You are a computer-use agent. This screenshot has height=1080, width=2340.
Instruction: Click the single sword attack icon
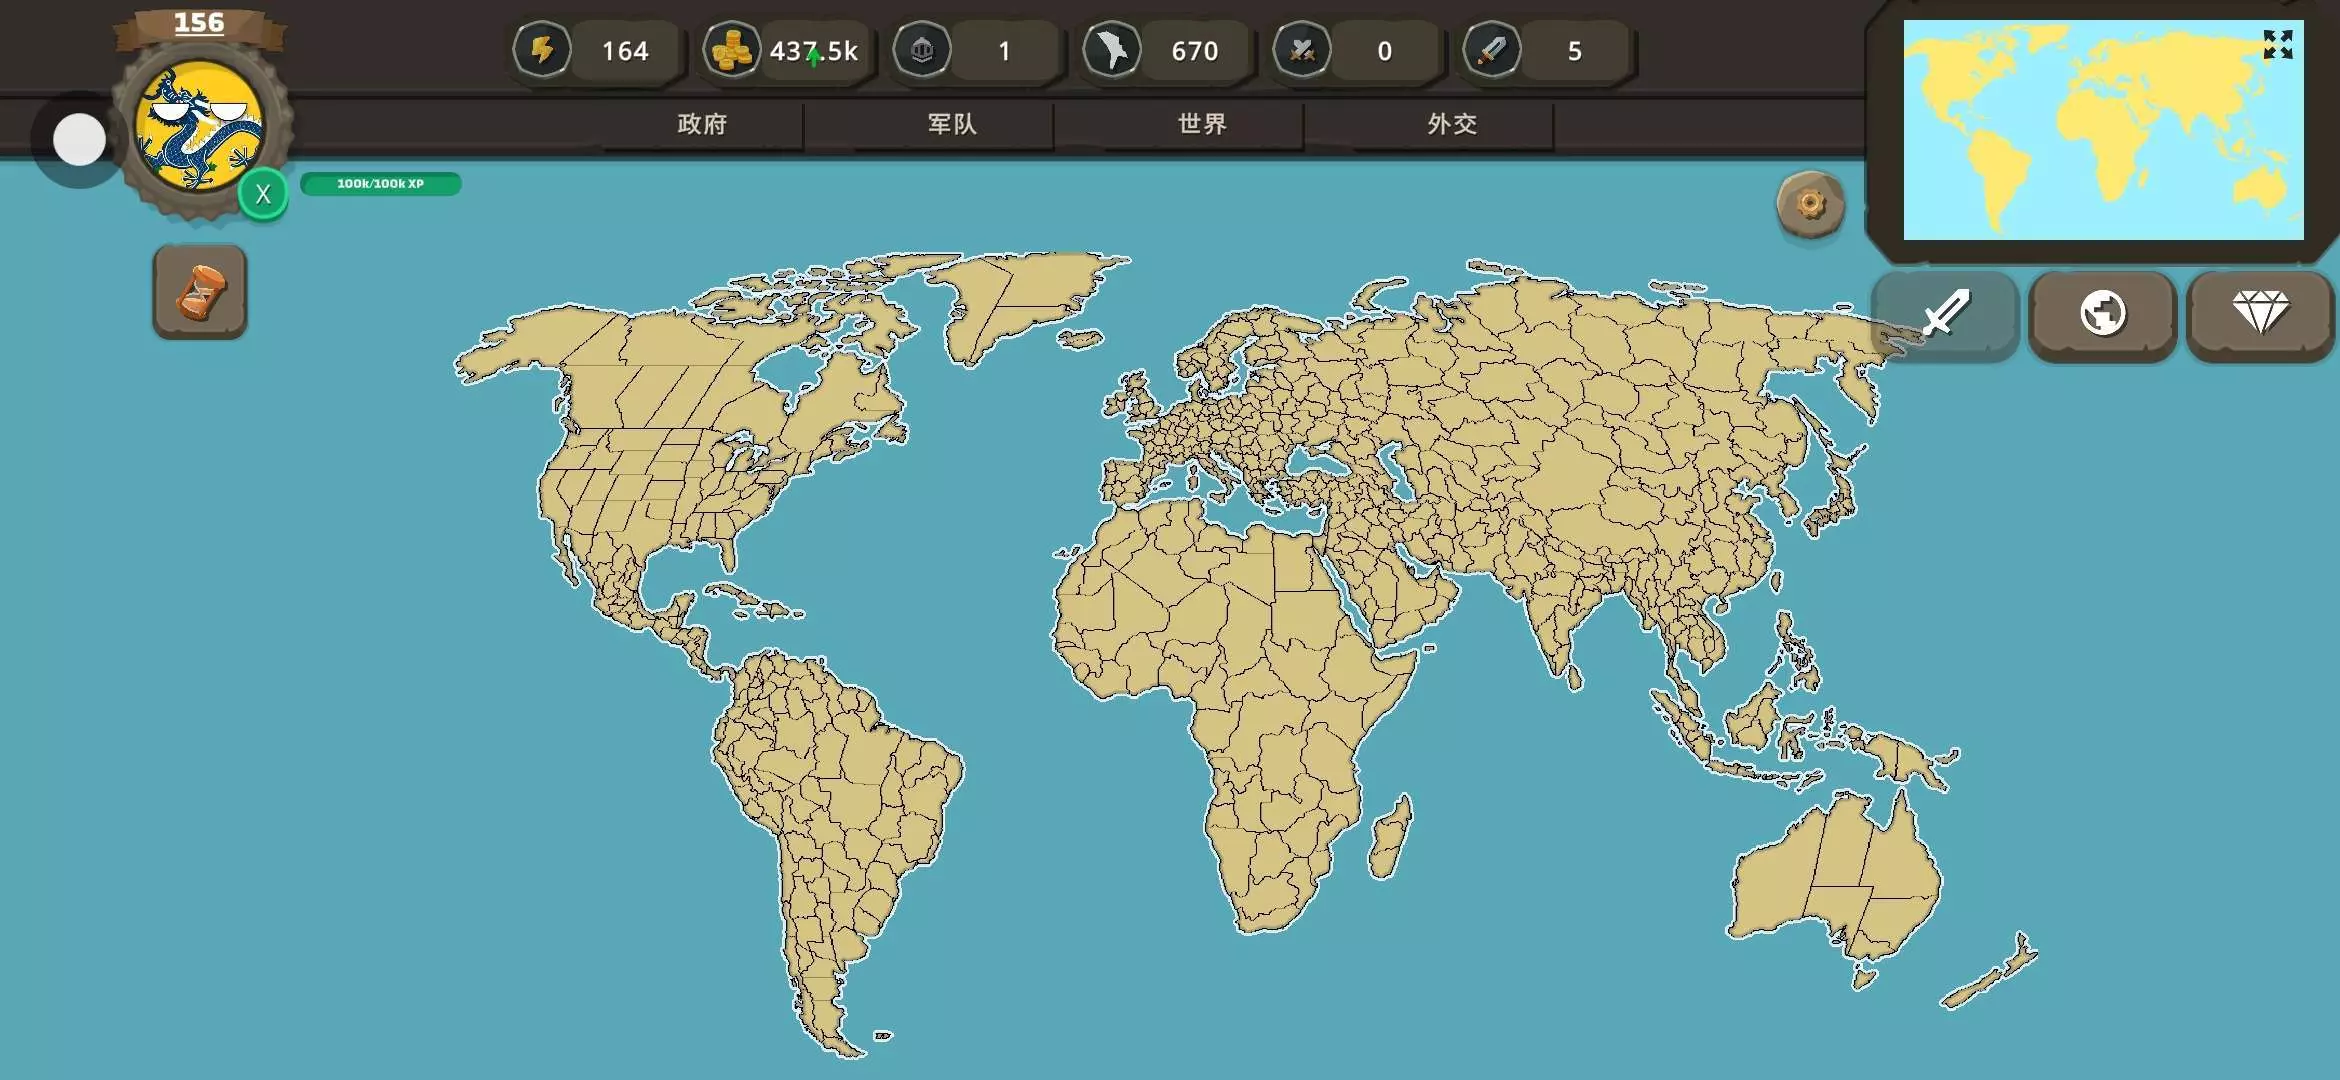click(1491, 50)
